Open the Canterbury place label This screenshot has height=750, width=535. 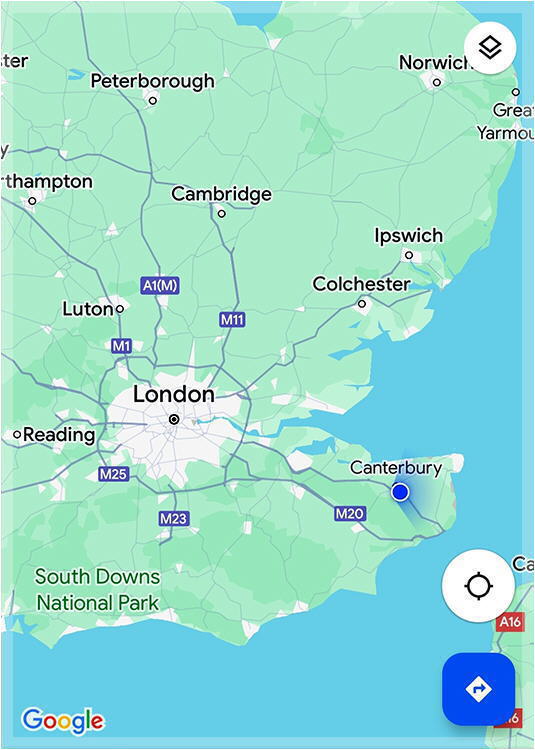[396, 468]
